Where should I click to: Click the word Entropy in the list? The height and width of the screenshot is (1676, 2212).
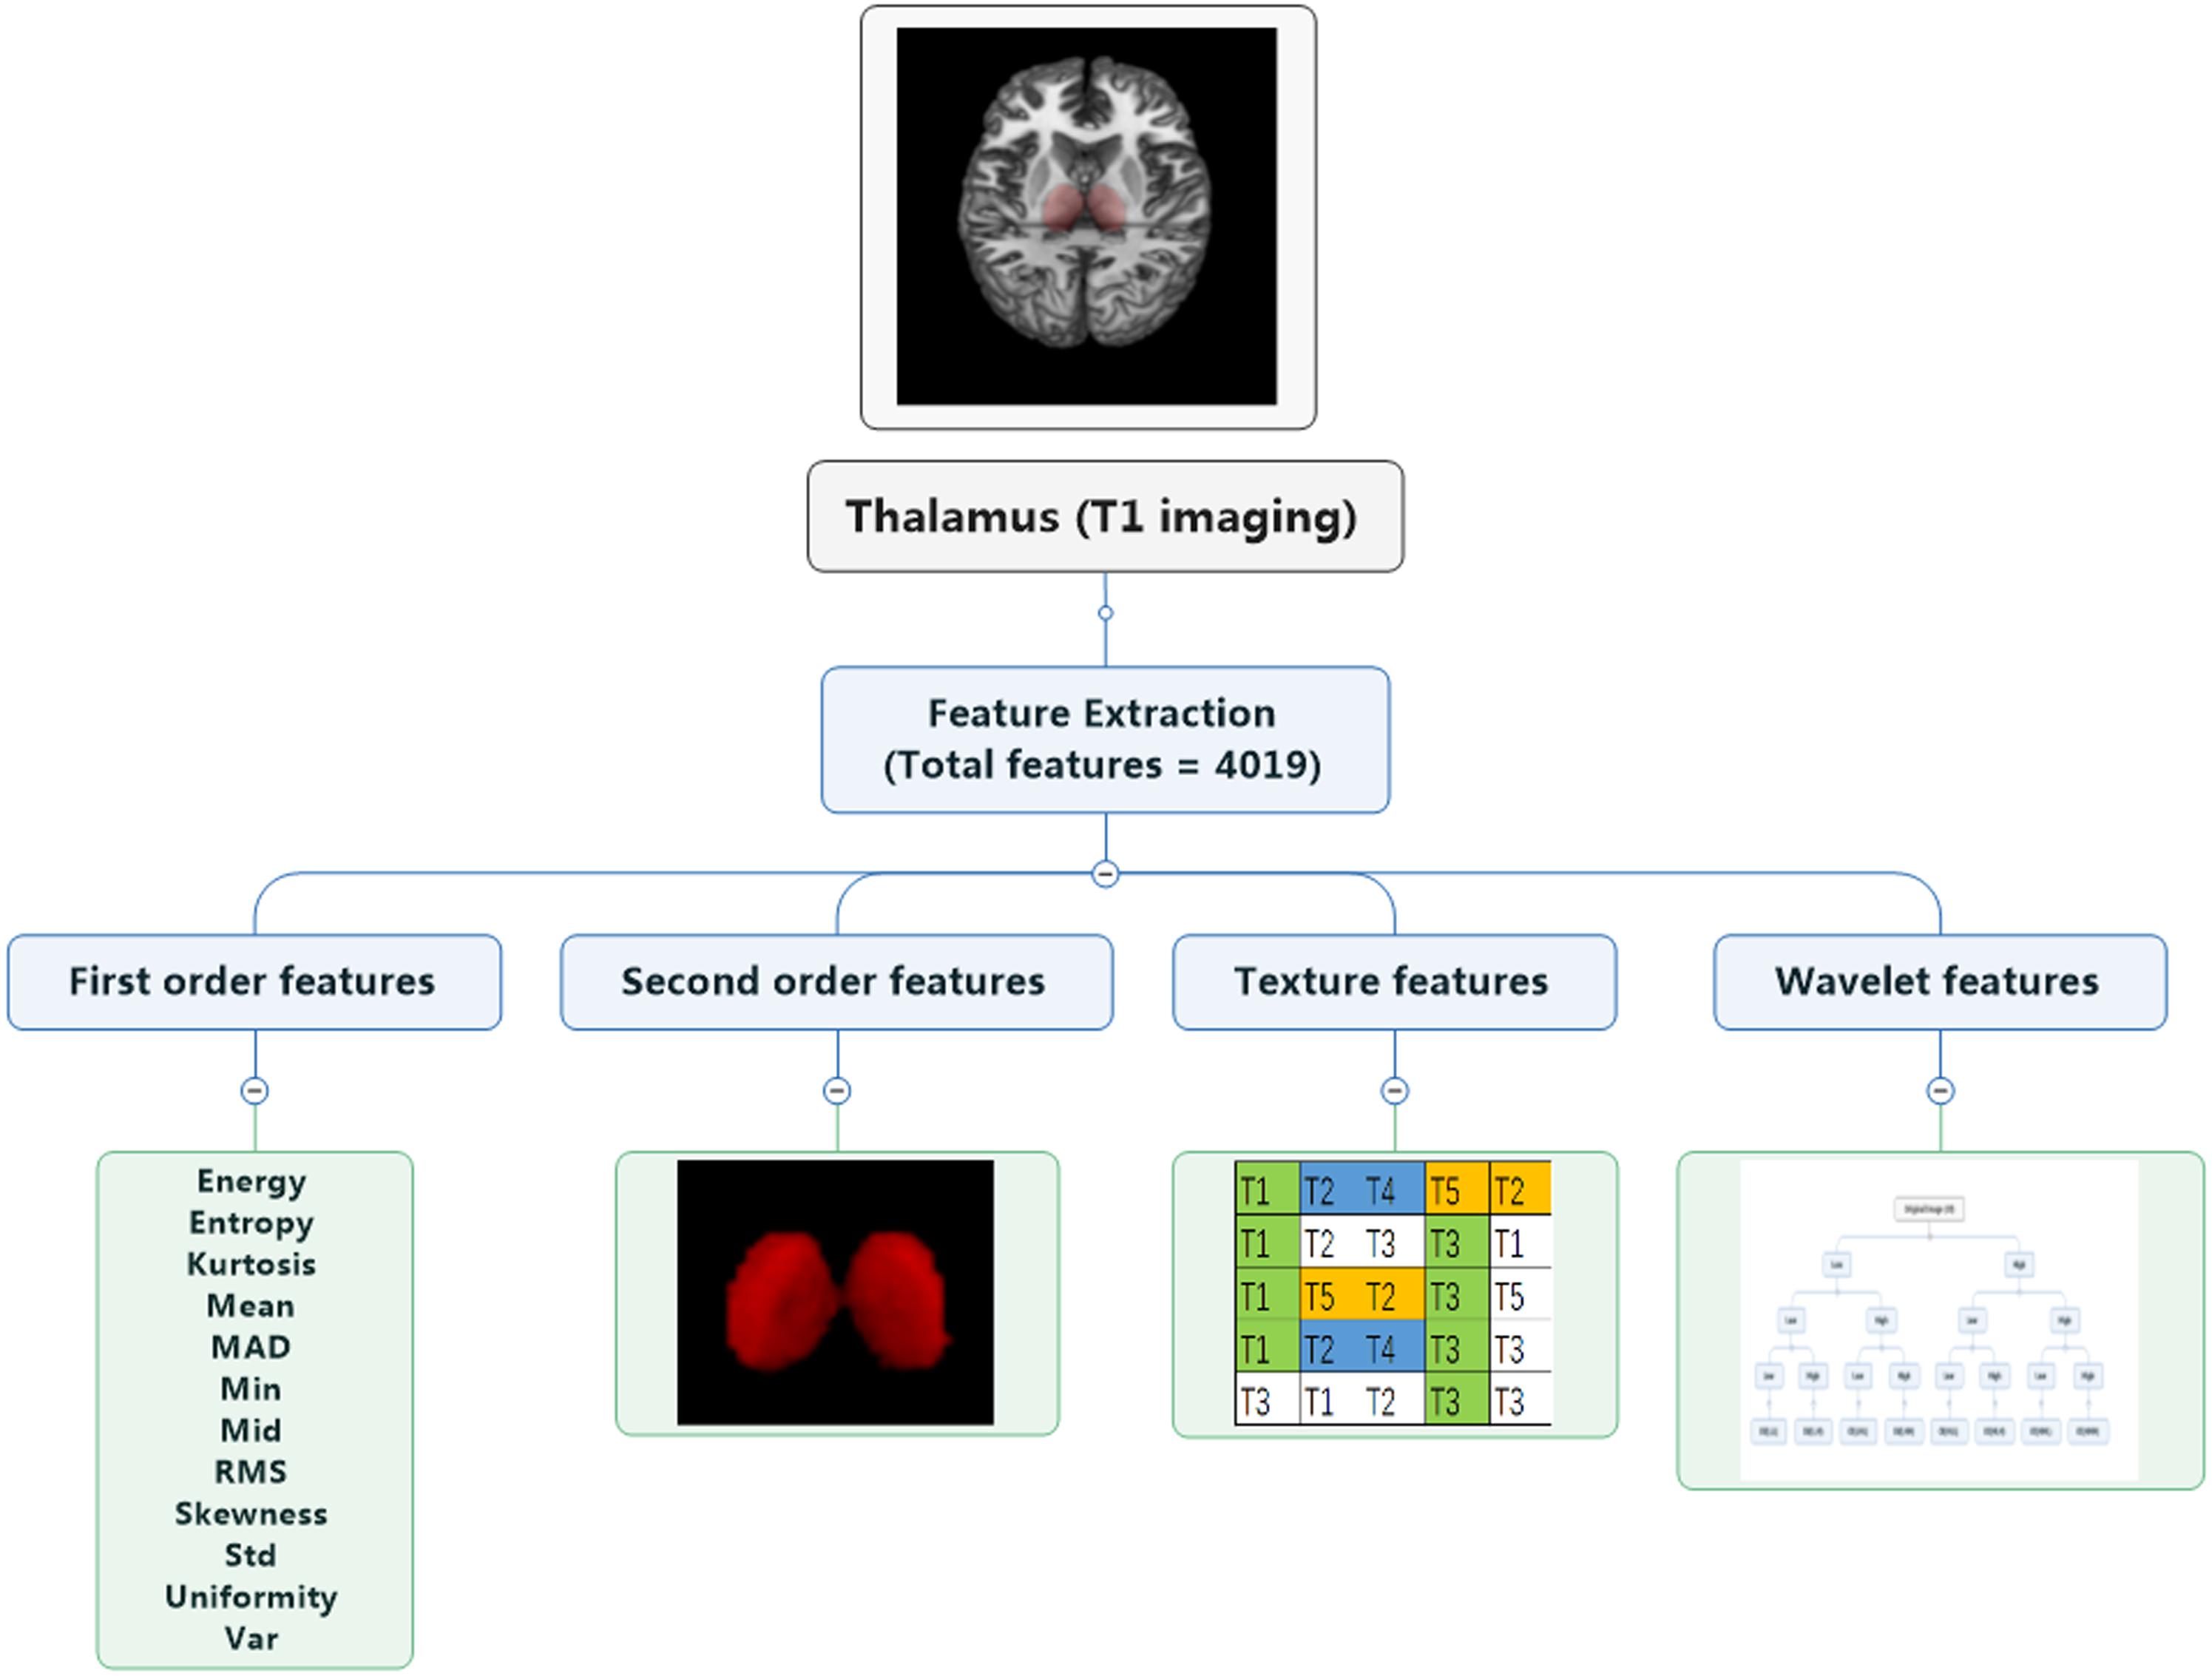click(x=251, y=1223)
